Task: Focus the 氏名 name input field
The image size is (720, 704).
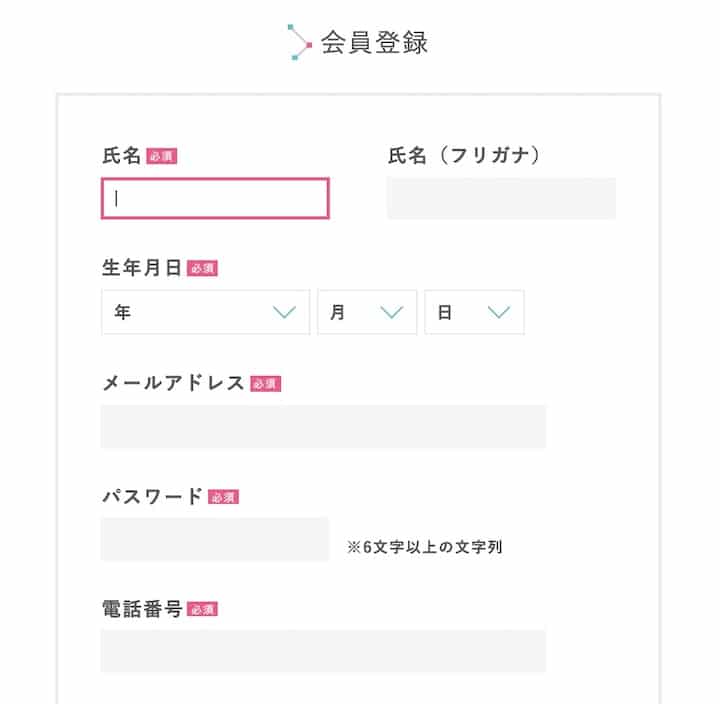Action: pos(215,198)
